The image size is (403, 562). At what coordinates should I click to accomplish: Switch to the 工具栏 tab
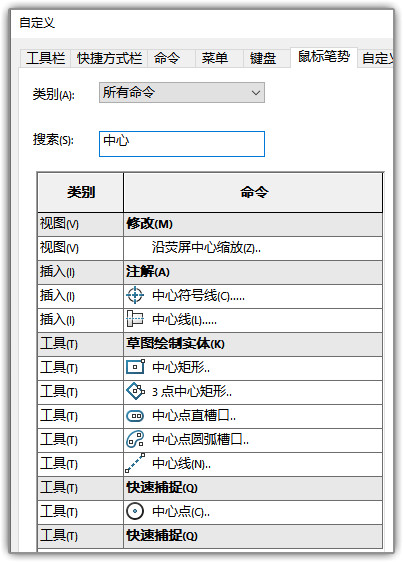(46, 58)
